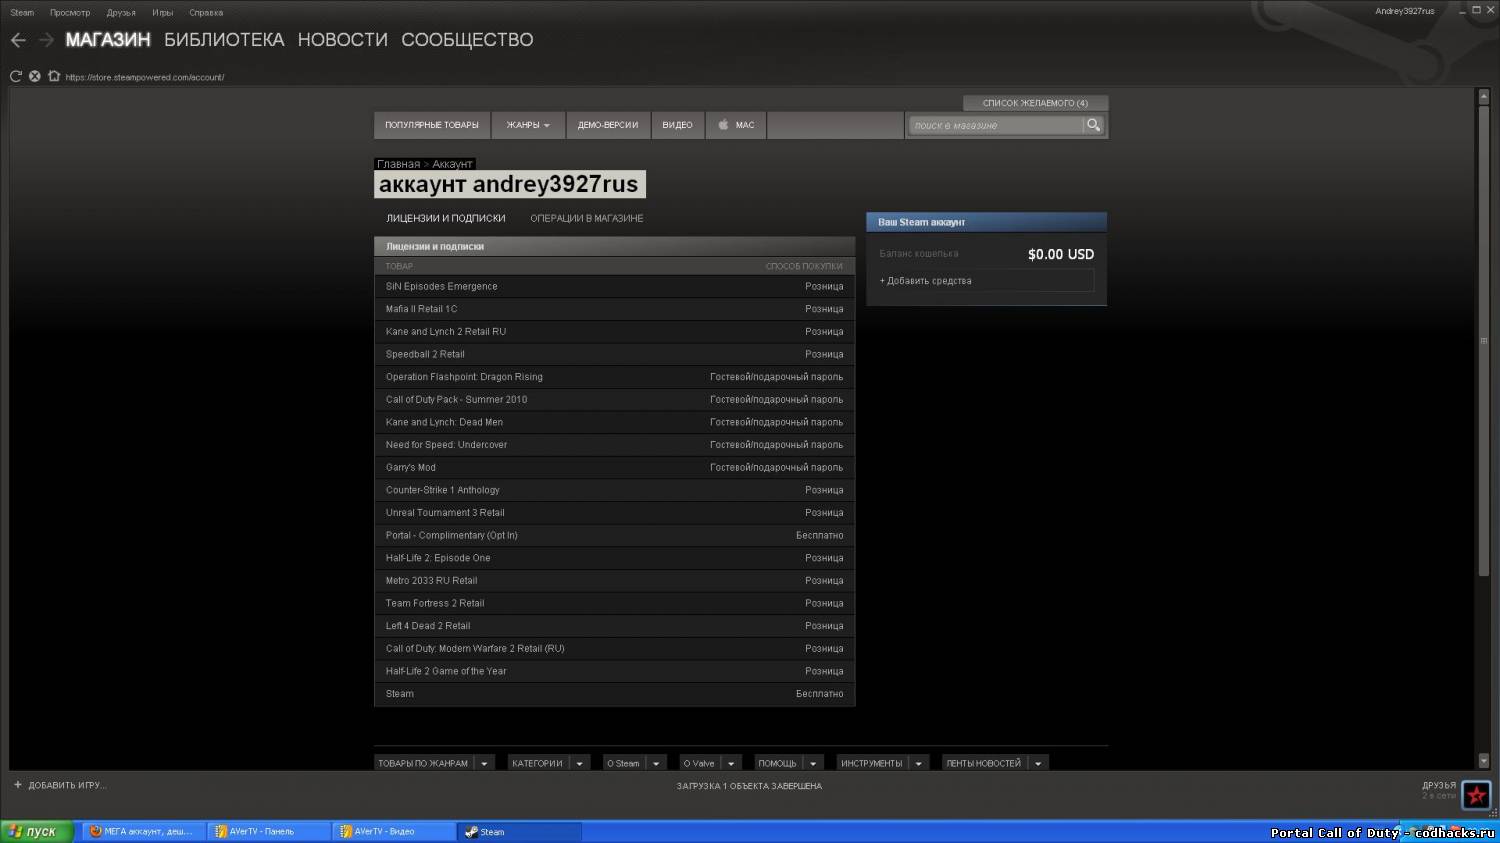Click the Metro 2033 RU Retail row
This screenshot has height=843, width=1500.
[614, 580]
